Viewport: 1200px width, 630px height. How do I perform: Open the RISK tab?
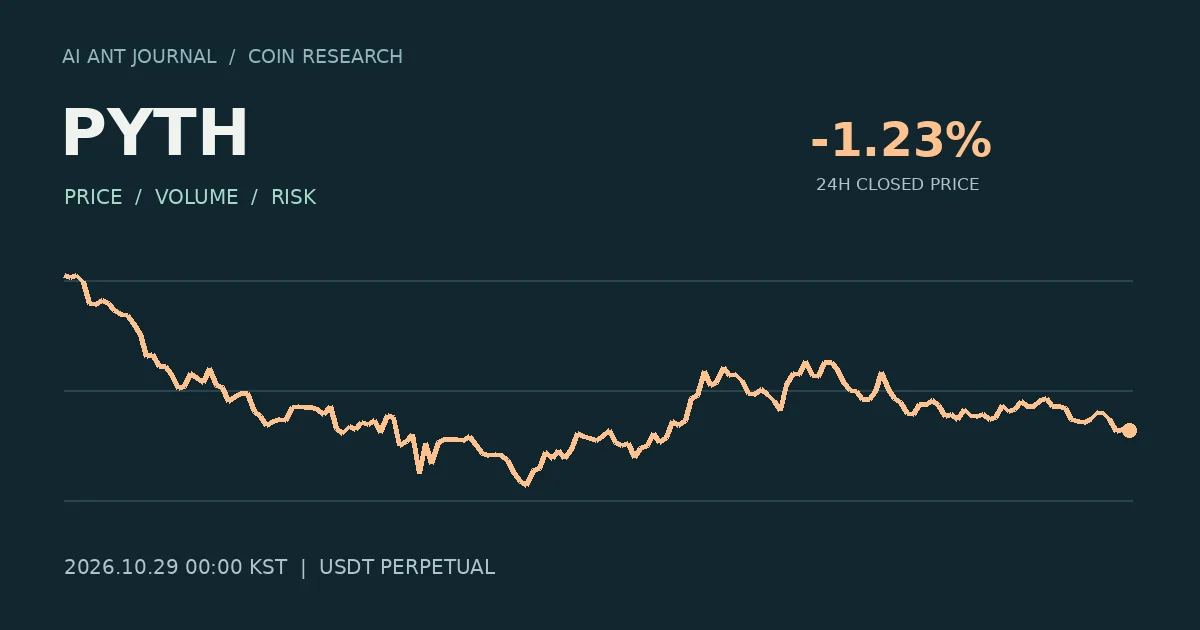(x=294, y=197)
